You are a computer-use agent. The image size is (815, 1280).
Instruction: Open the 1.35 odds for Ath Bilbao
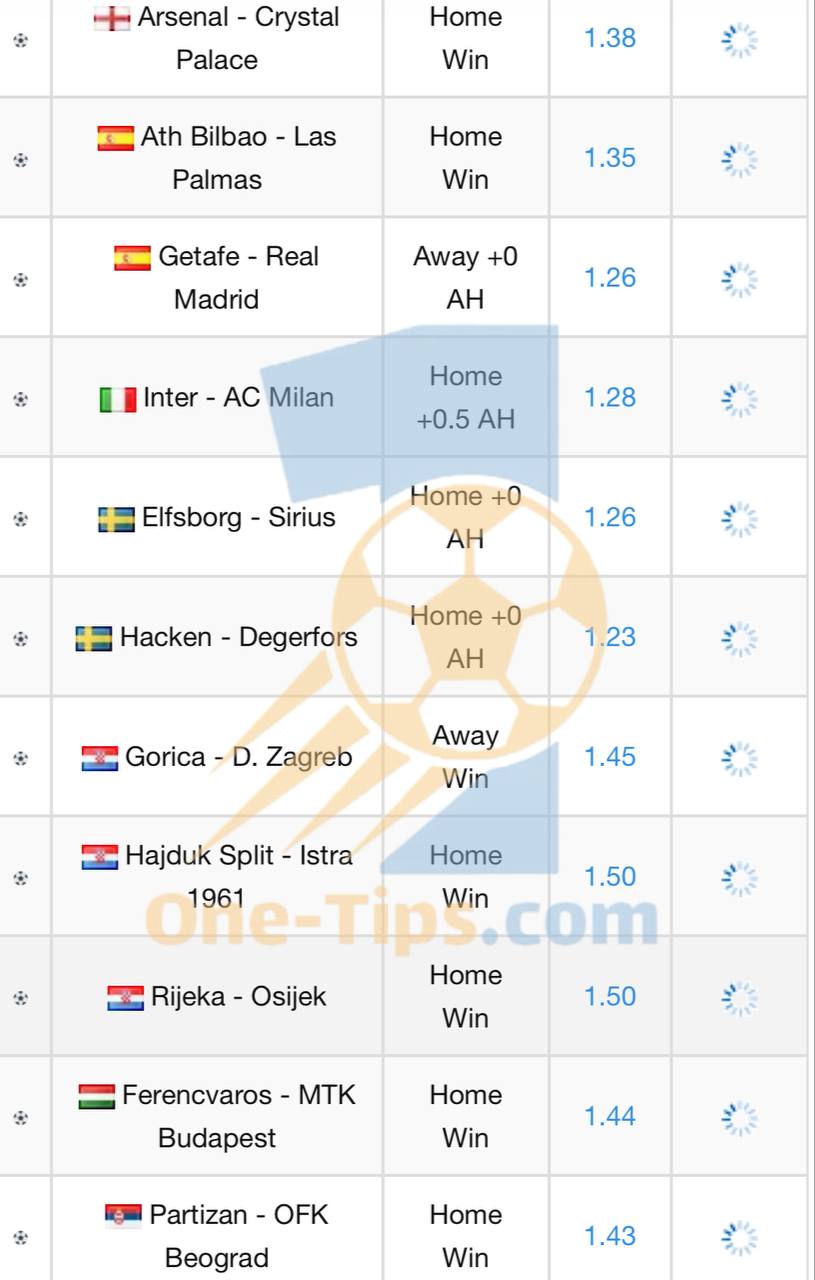(610, 158)
